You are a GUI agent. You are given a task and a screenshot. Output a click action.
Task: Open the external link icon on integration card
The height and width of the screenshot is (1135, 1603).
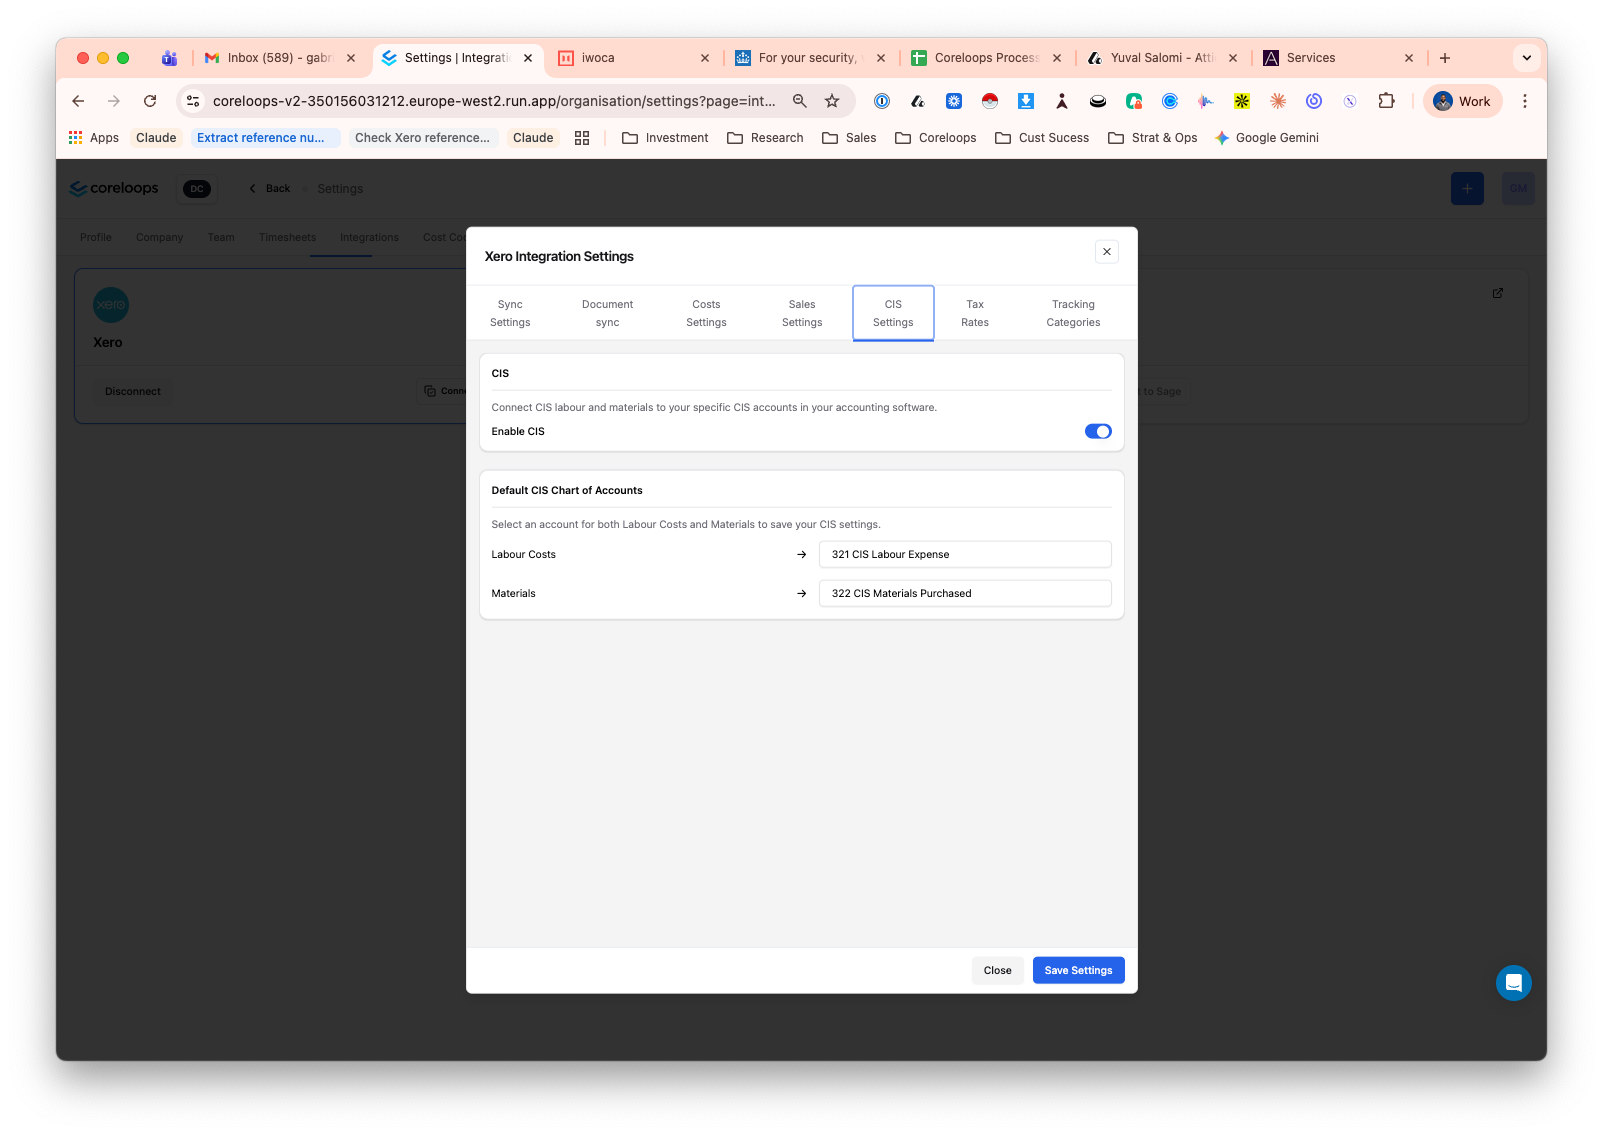[x=1498, y=293]
